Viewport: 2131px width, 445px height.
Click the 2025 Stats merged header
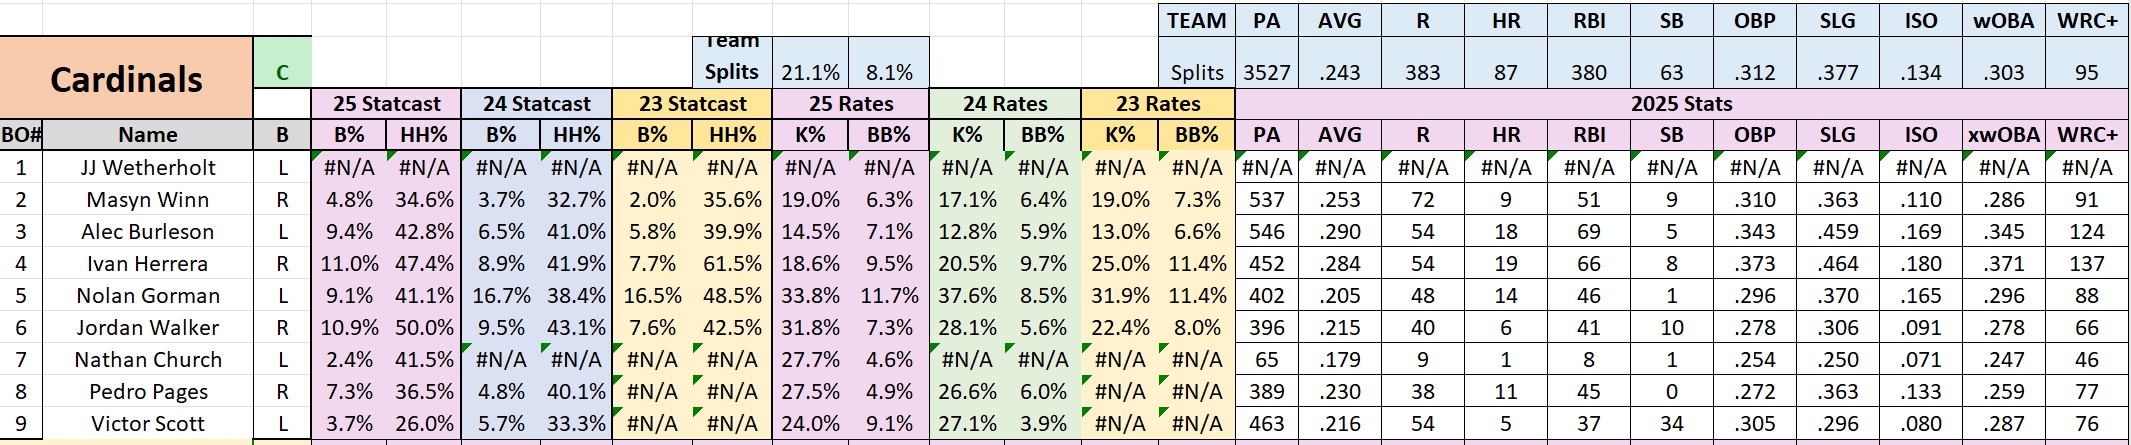1681,104
